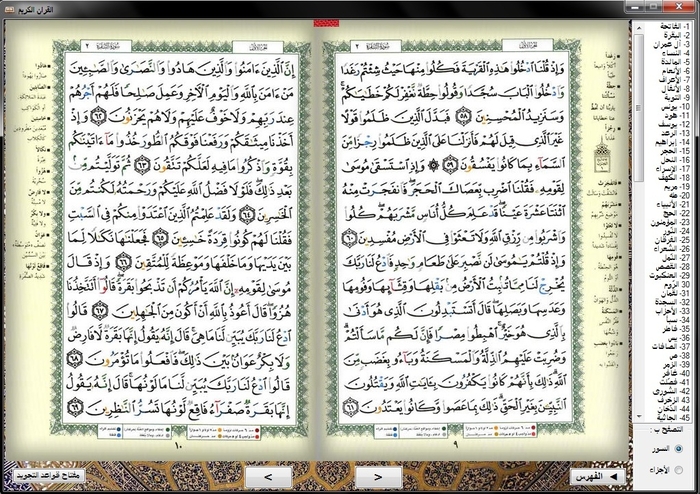The height and width of the screenshot is (494, 700).
Task: Select surah 26- الشعراء in the list
Action: pos(672,249)
